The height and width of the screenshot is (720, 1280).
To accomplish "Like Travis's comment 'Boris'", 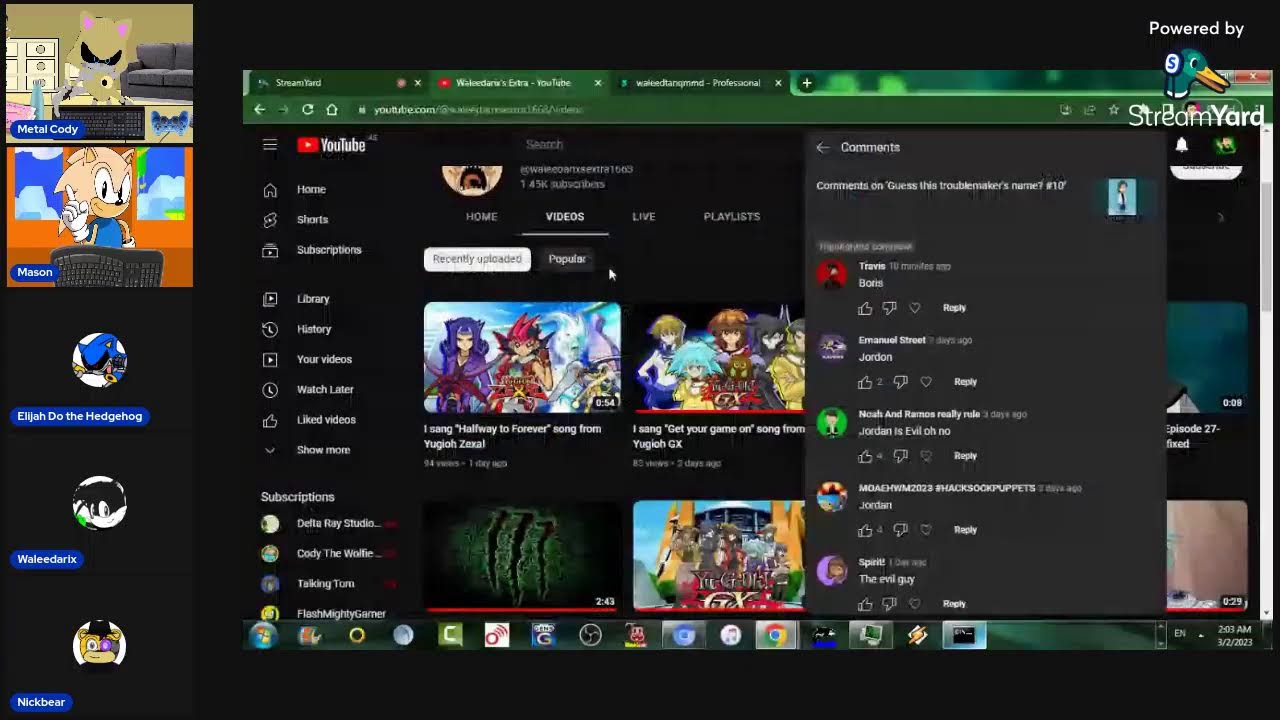I will click(x=865, y=308).
